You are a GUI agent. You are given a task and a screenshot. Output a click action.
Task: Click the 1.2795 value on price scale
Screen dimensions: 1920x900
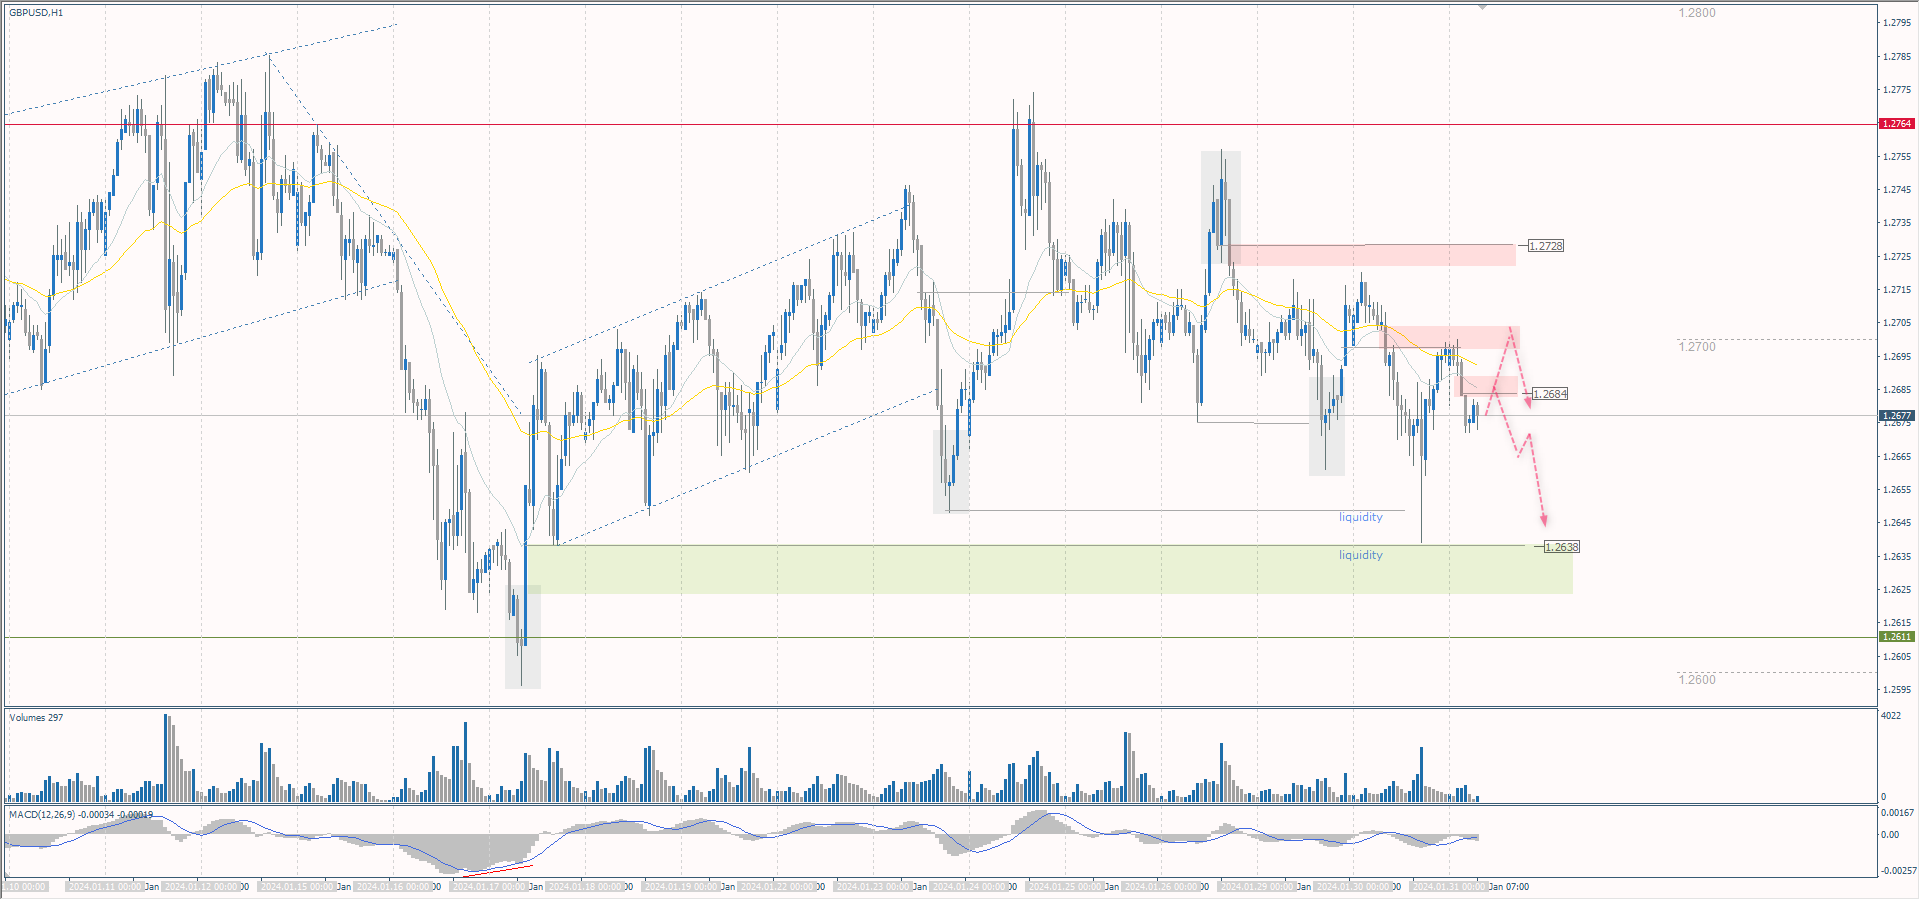click(x=1897, y=23)
